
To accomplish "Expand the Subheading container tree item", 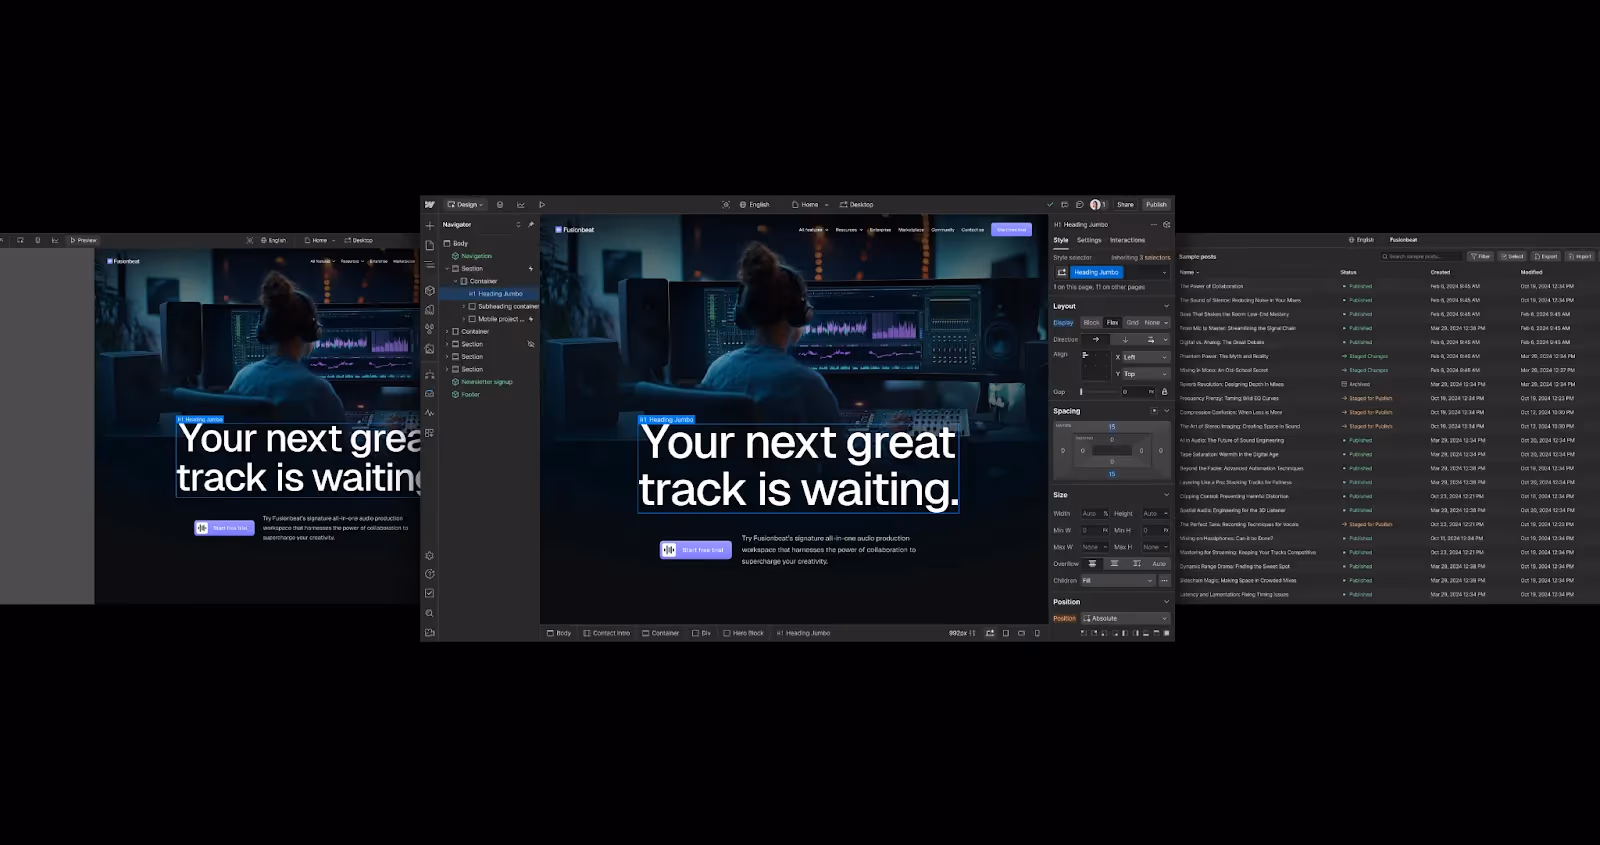I will click(464, 307).
